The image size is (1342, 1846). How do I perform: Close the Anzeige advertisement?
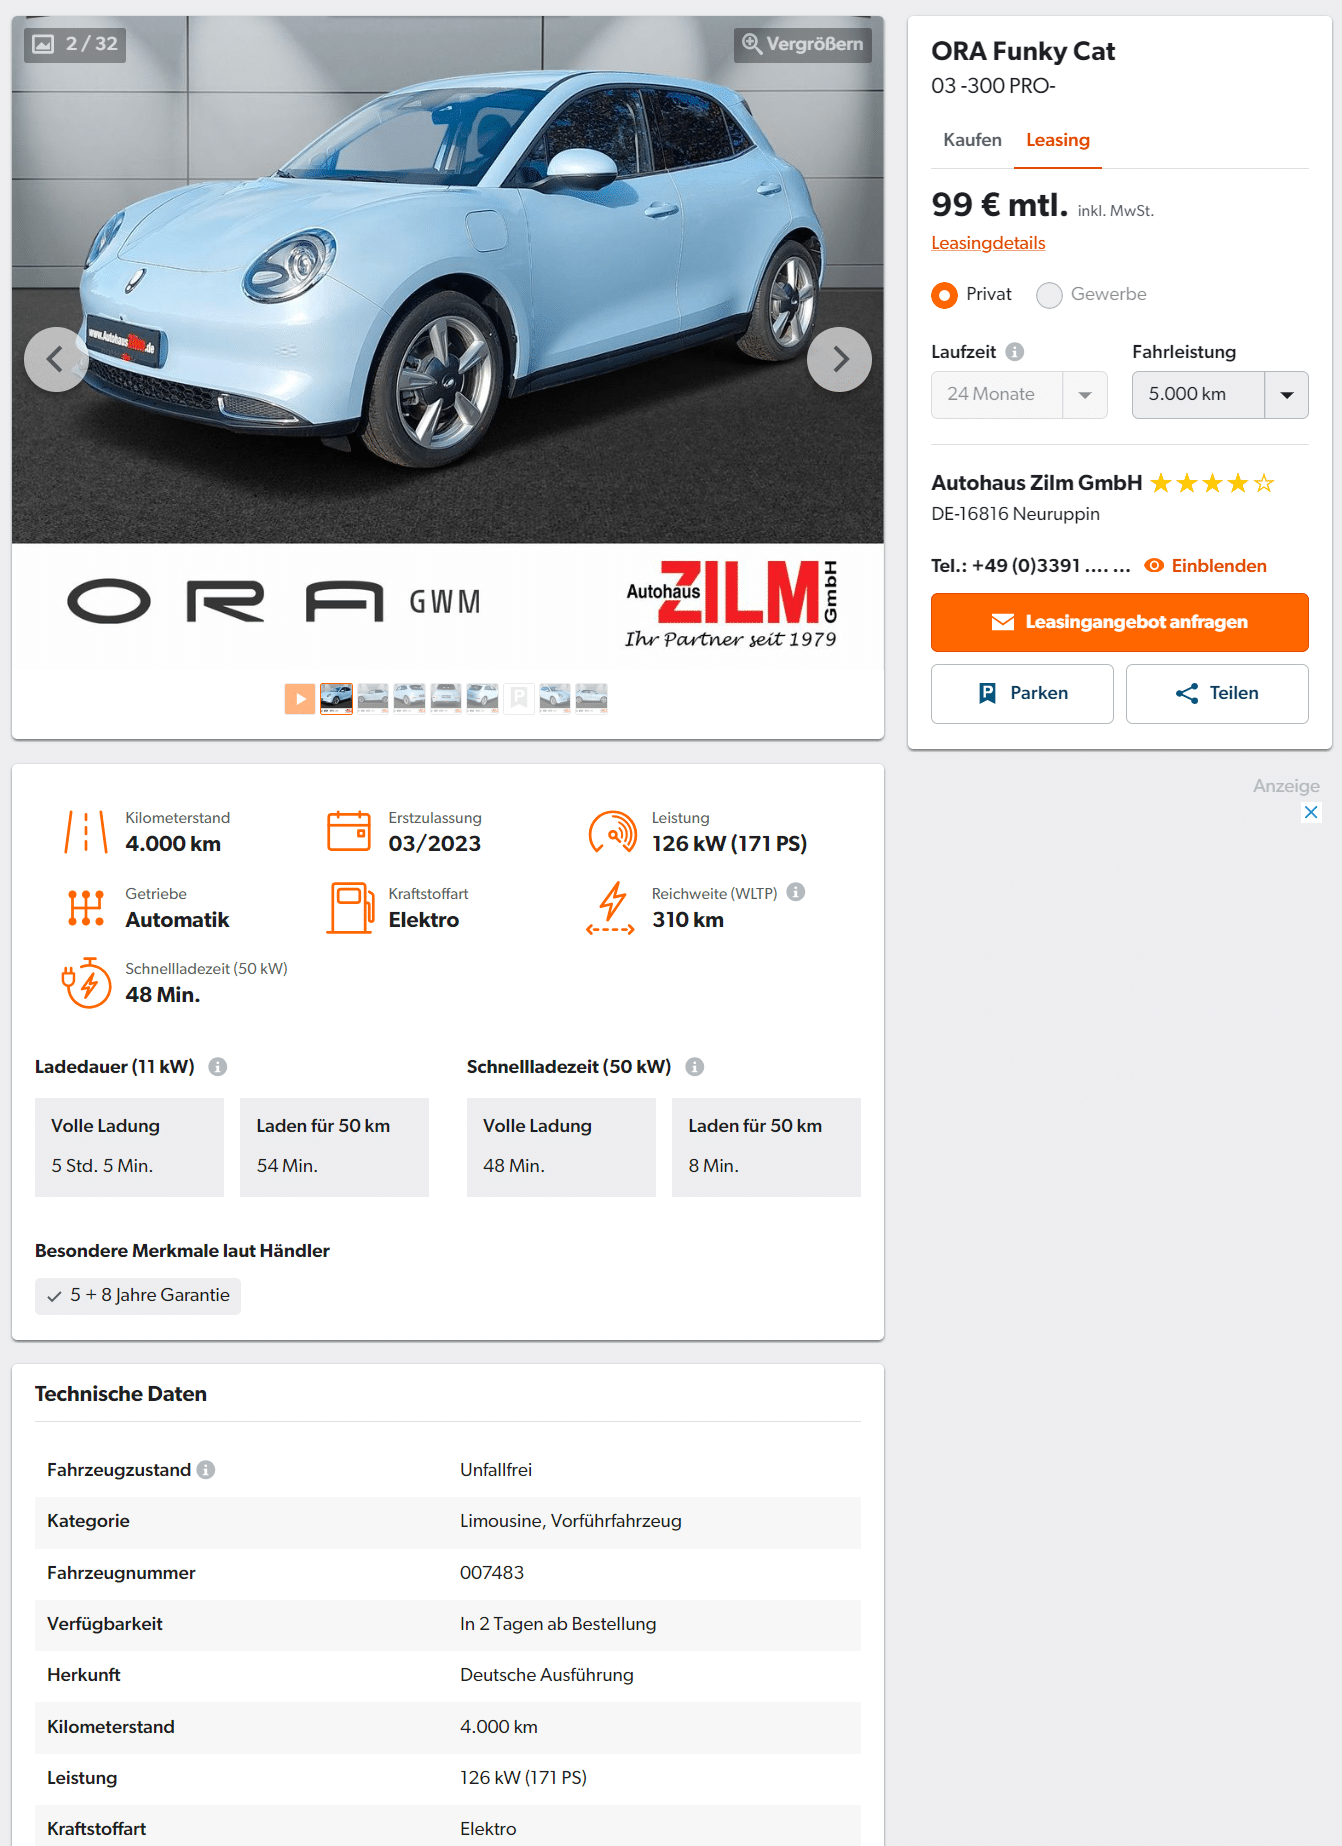[x=1311, y=812]
